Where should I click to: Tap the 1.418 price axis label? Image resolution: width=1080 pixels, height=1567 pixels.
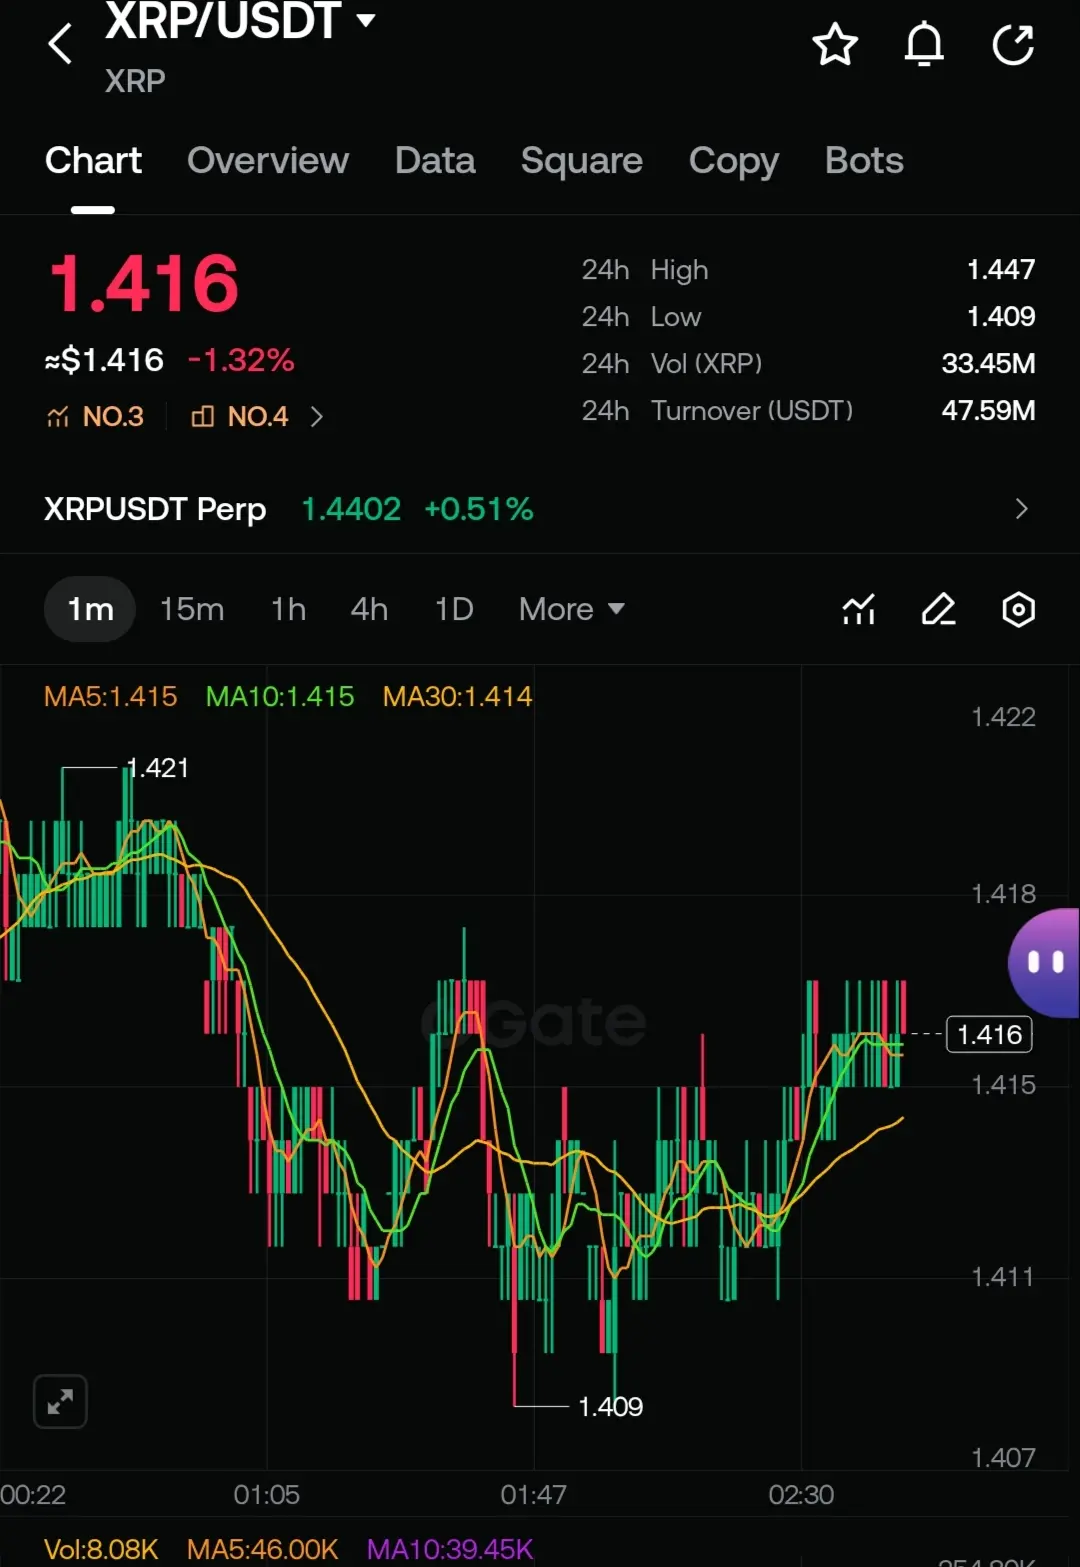(1003, 894)
